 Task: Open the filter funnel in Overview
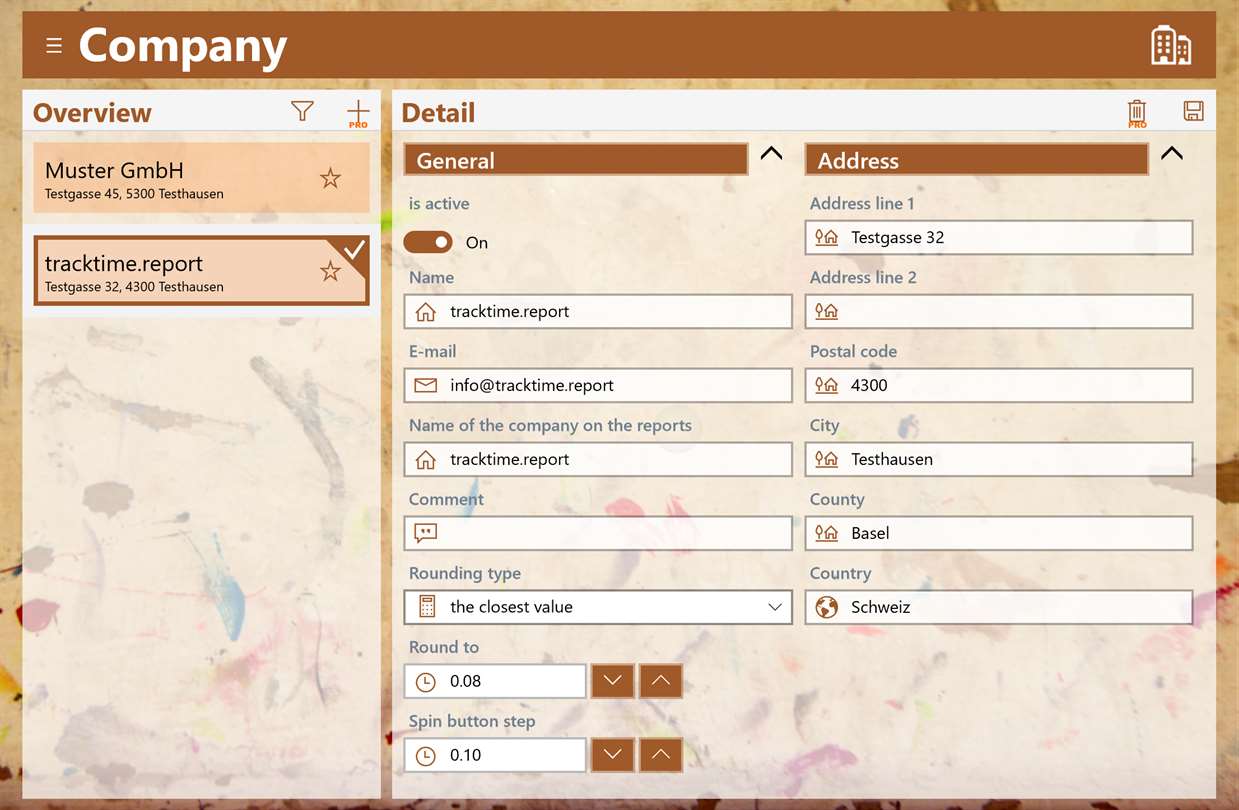tap(302, 112)
